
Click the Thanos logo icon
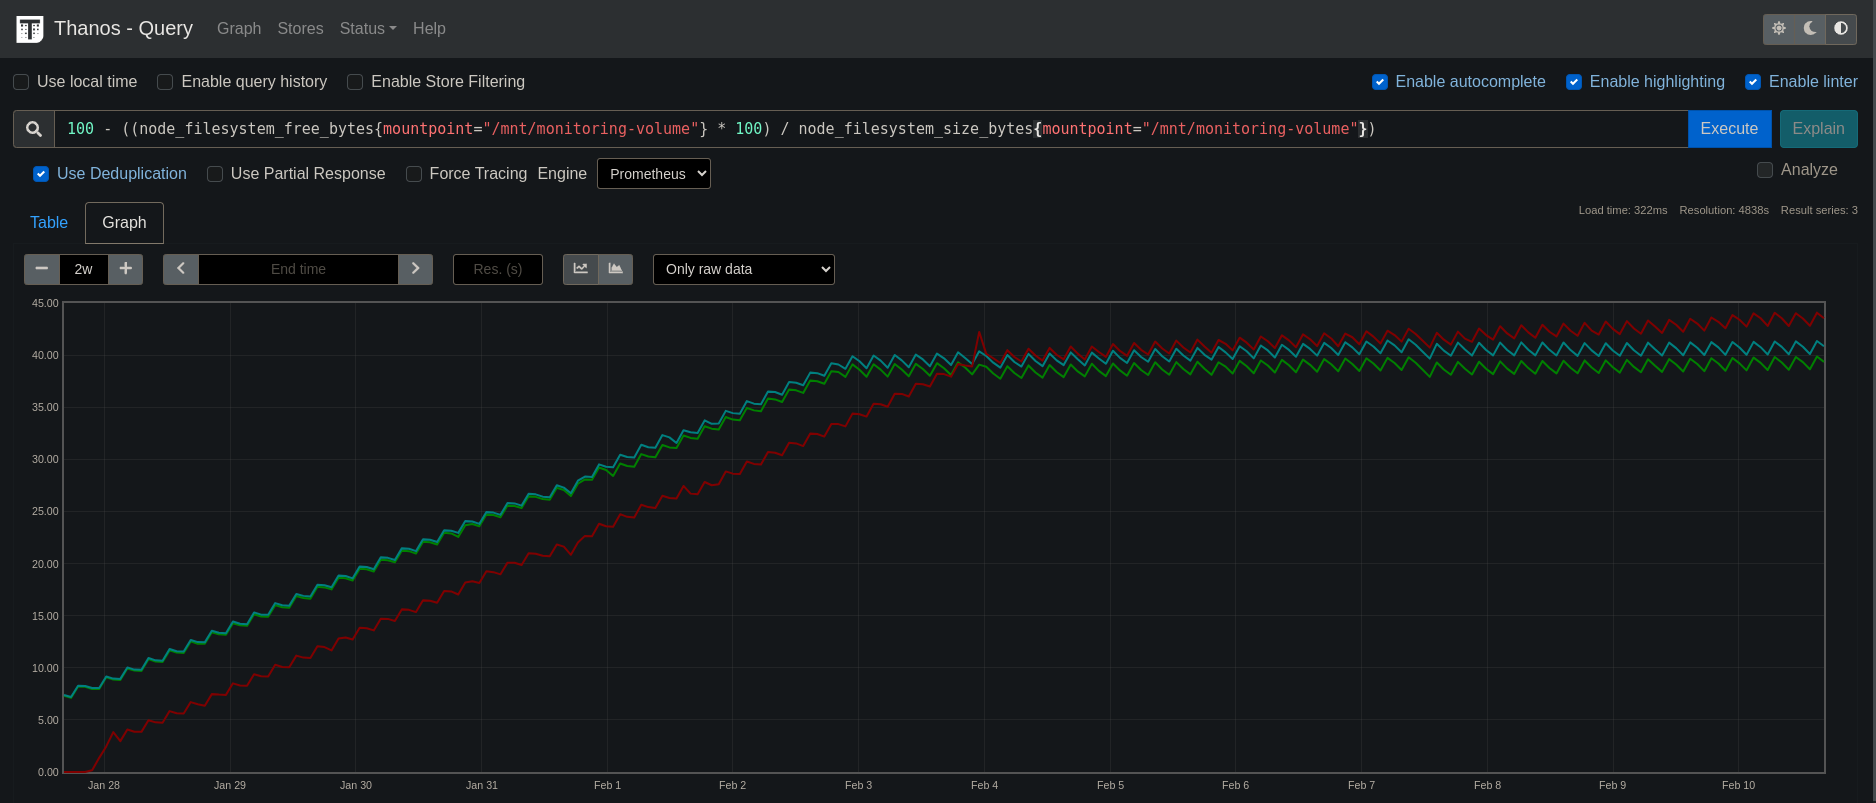pos(30,29)
